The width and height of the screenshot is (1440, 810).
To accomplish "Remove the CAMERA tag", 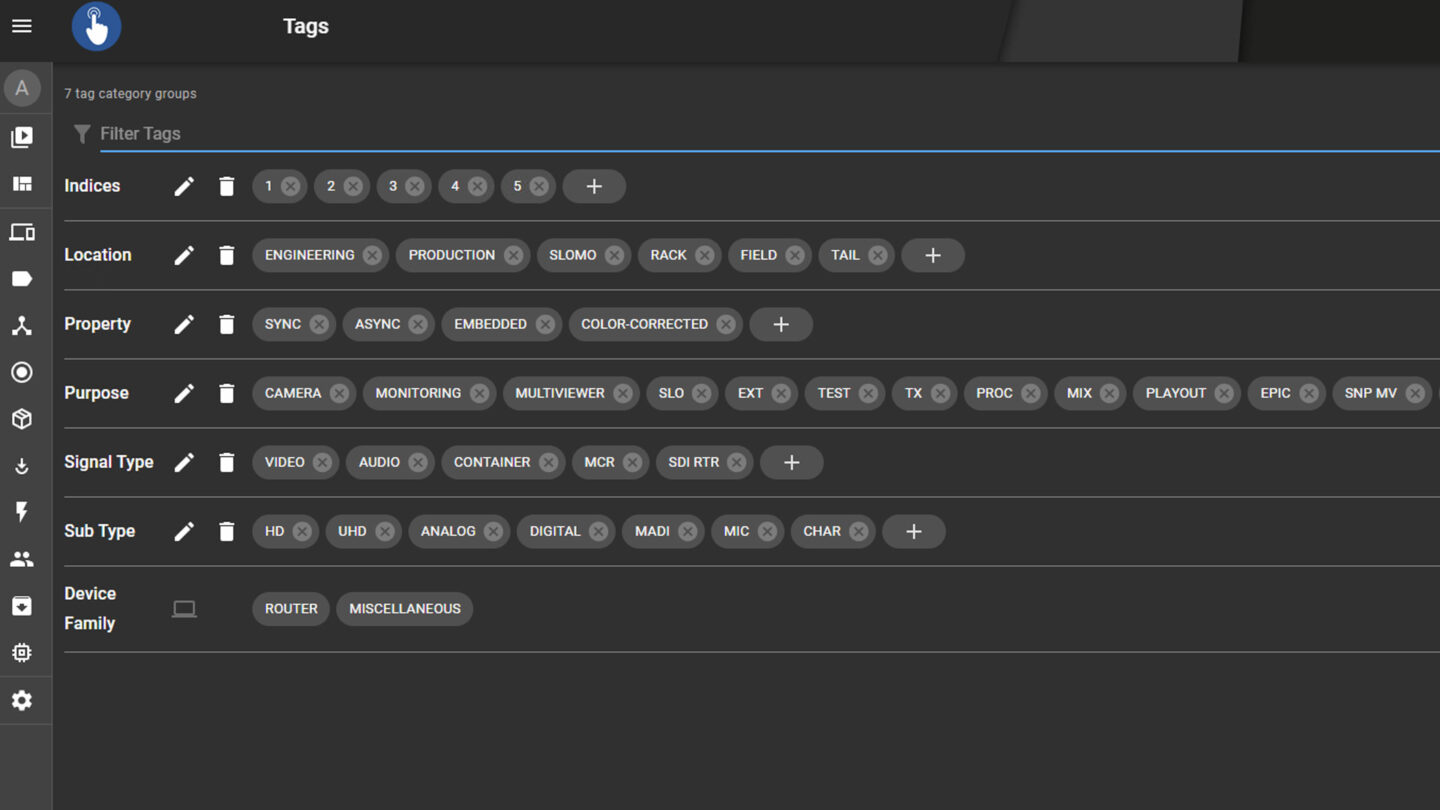I will 339,393.
